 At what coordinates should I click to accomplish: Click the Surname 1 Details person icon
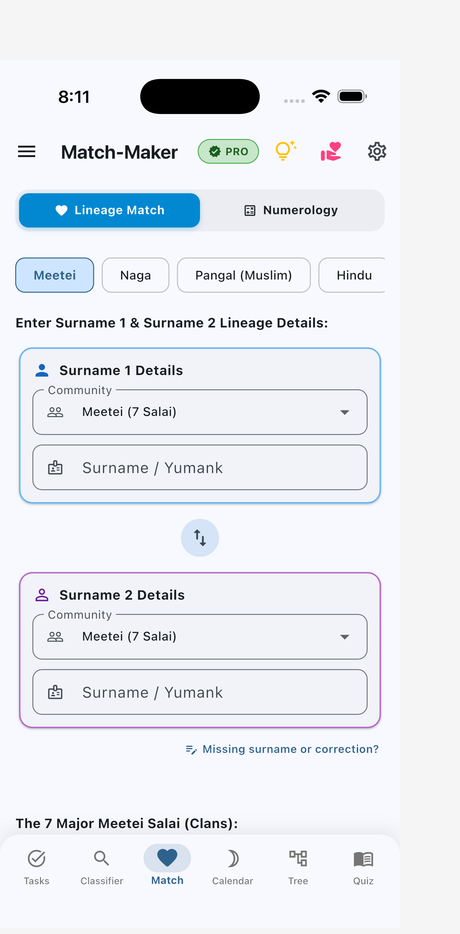42,371
